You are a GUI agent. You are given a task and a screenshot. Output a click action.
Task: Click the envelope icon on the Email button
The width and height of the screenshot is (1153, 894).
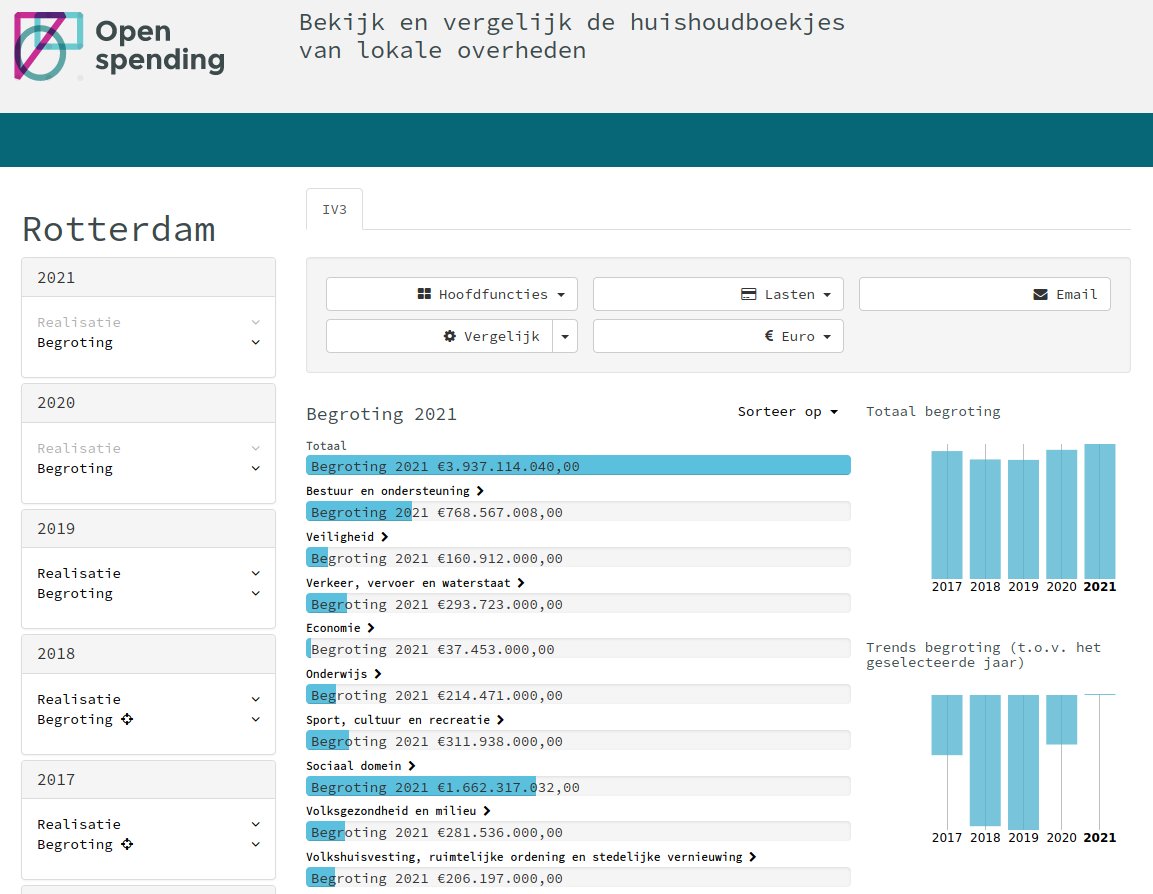point(1042,293)
